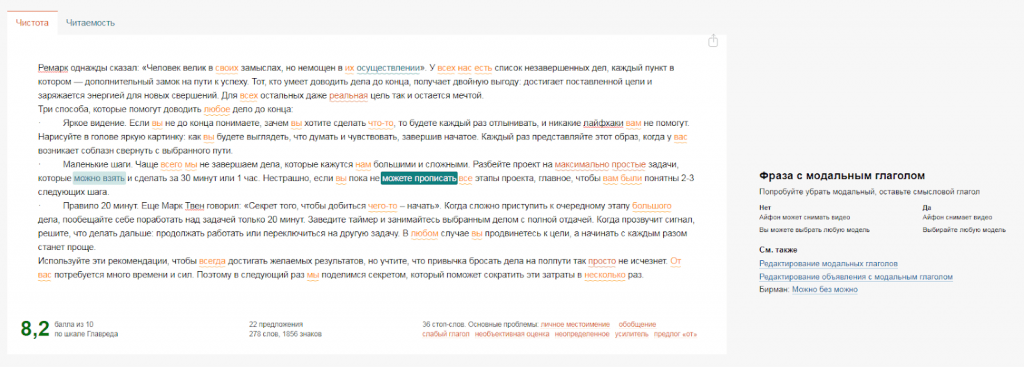Click the underlined word несколько
Screen dimensions: 1024x367
(605, 275)
